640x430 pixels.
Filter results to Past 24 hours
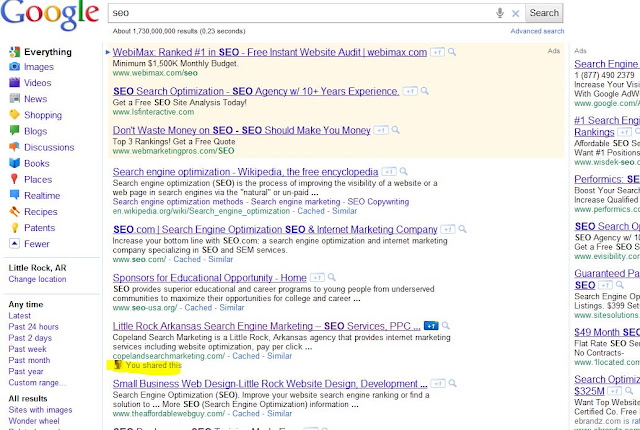tap(33, 327)
